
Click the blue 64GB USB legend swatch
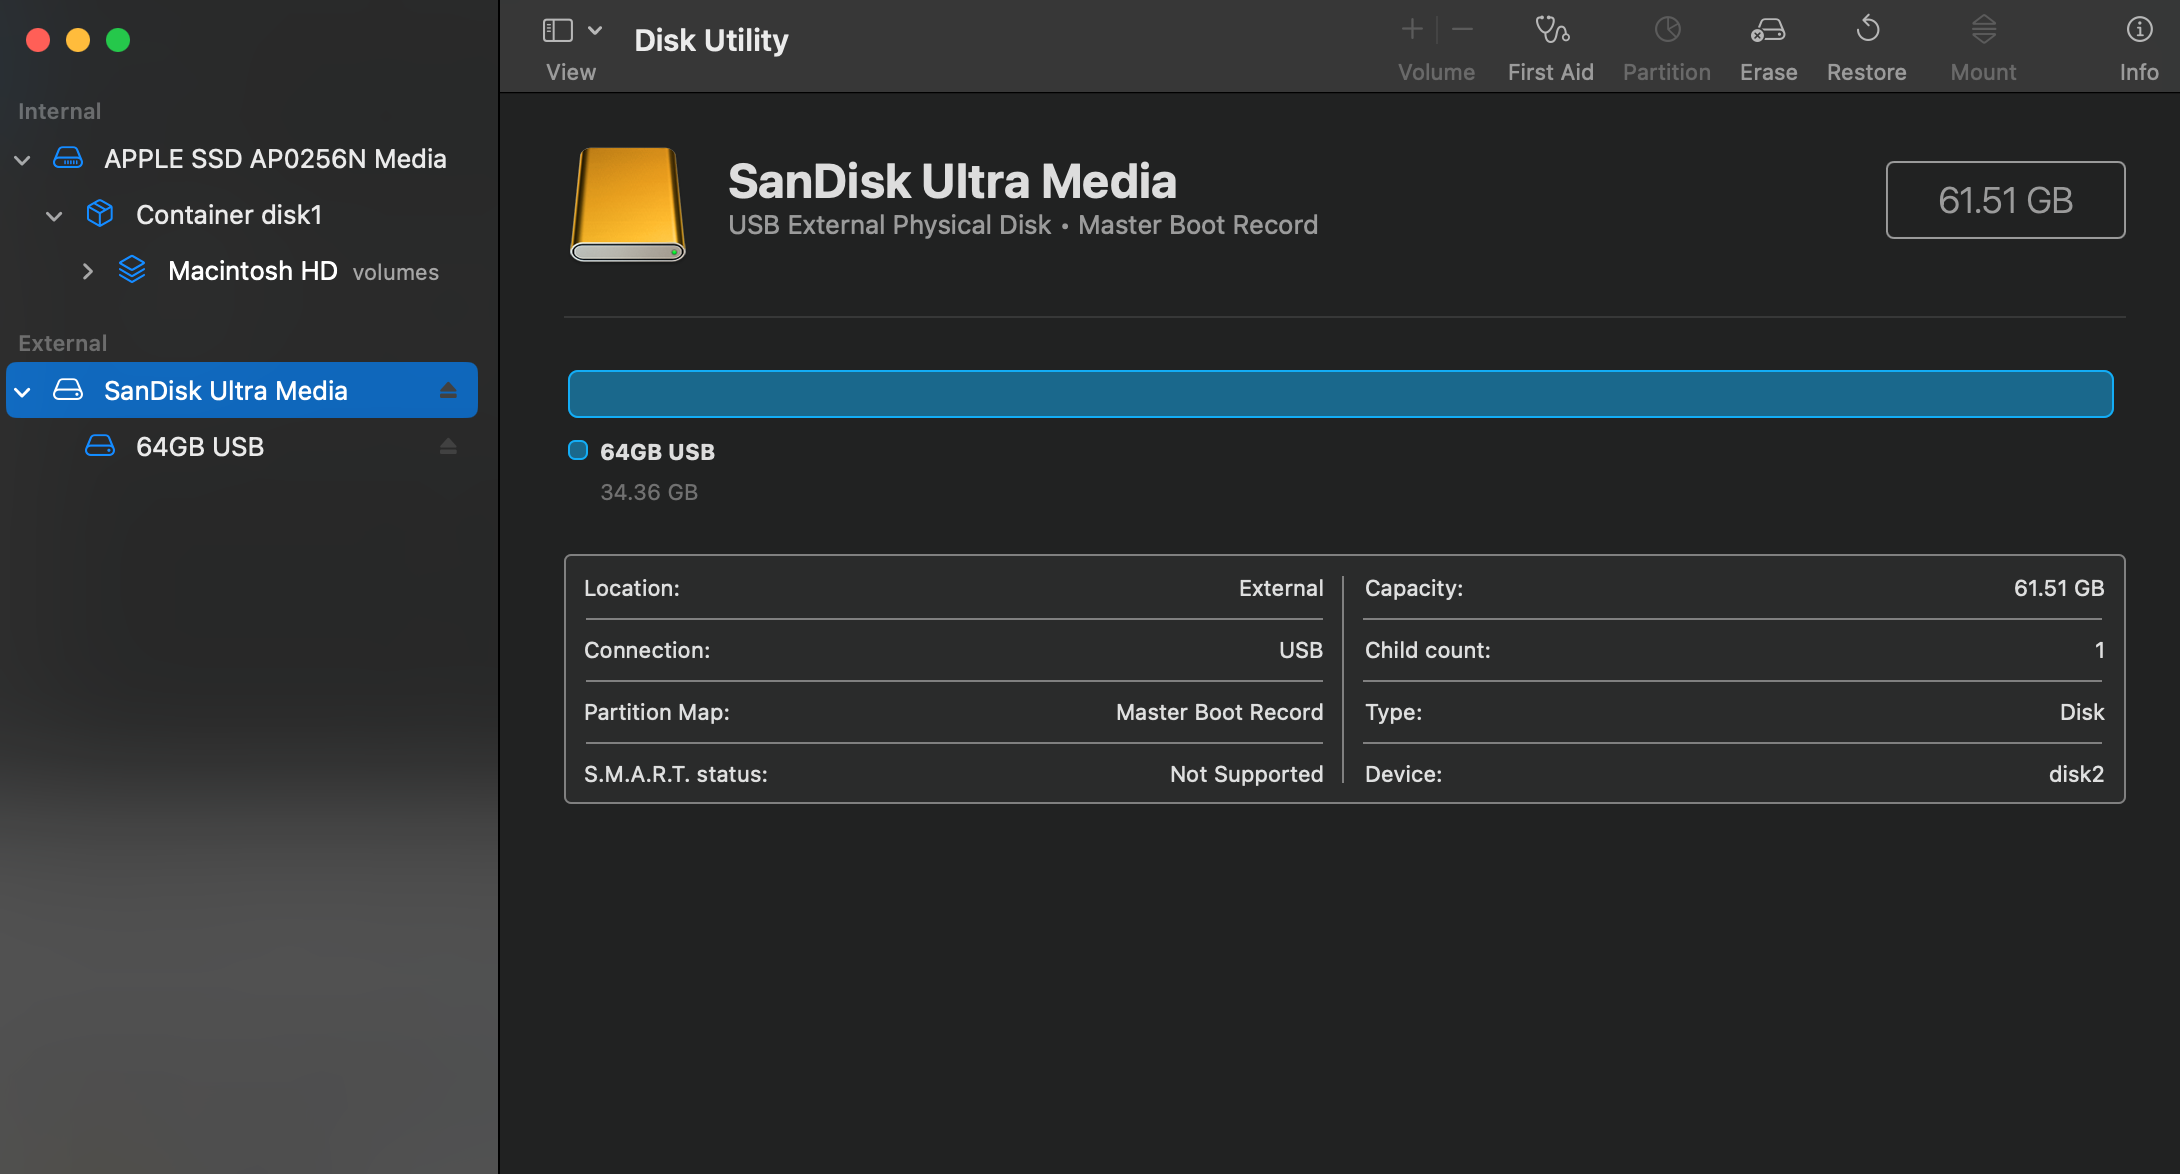pos(578,451)
